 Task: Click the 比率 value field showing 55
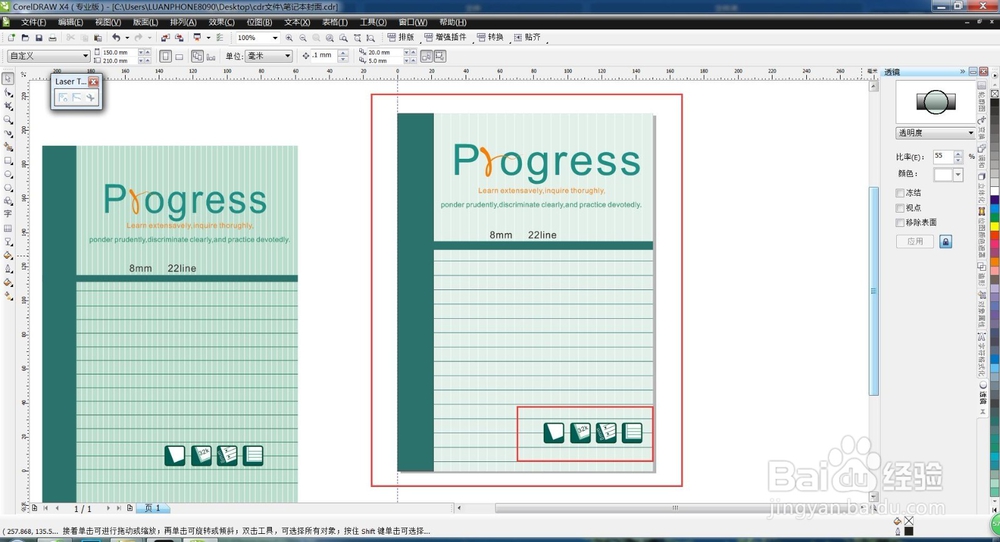tap(943, 157)
